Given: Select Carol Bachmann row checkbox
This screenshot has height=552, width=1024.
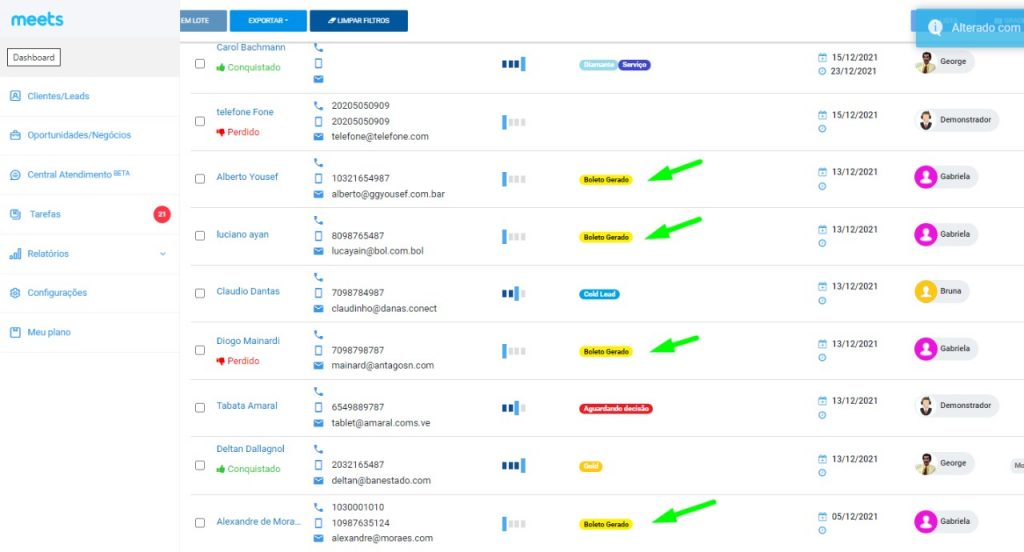Looking at the screenshot, I should tap(200, 64).
